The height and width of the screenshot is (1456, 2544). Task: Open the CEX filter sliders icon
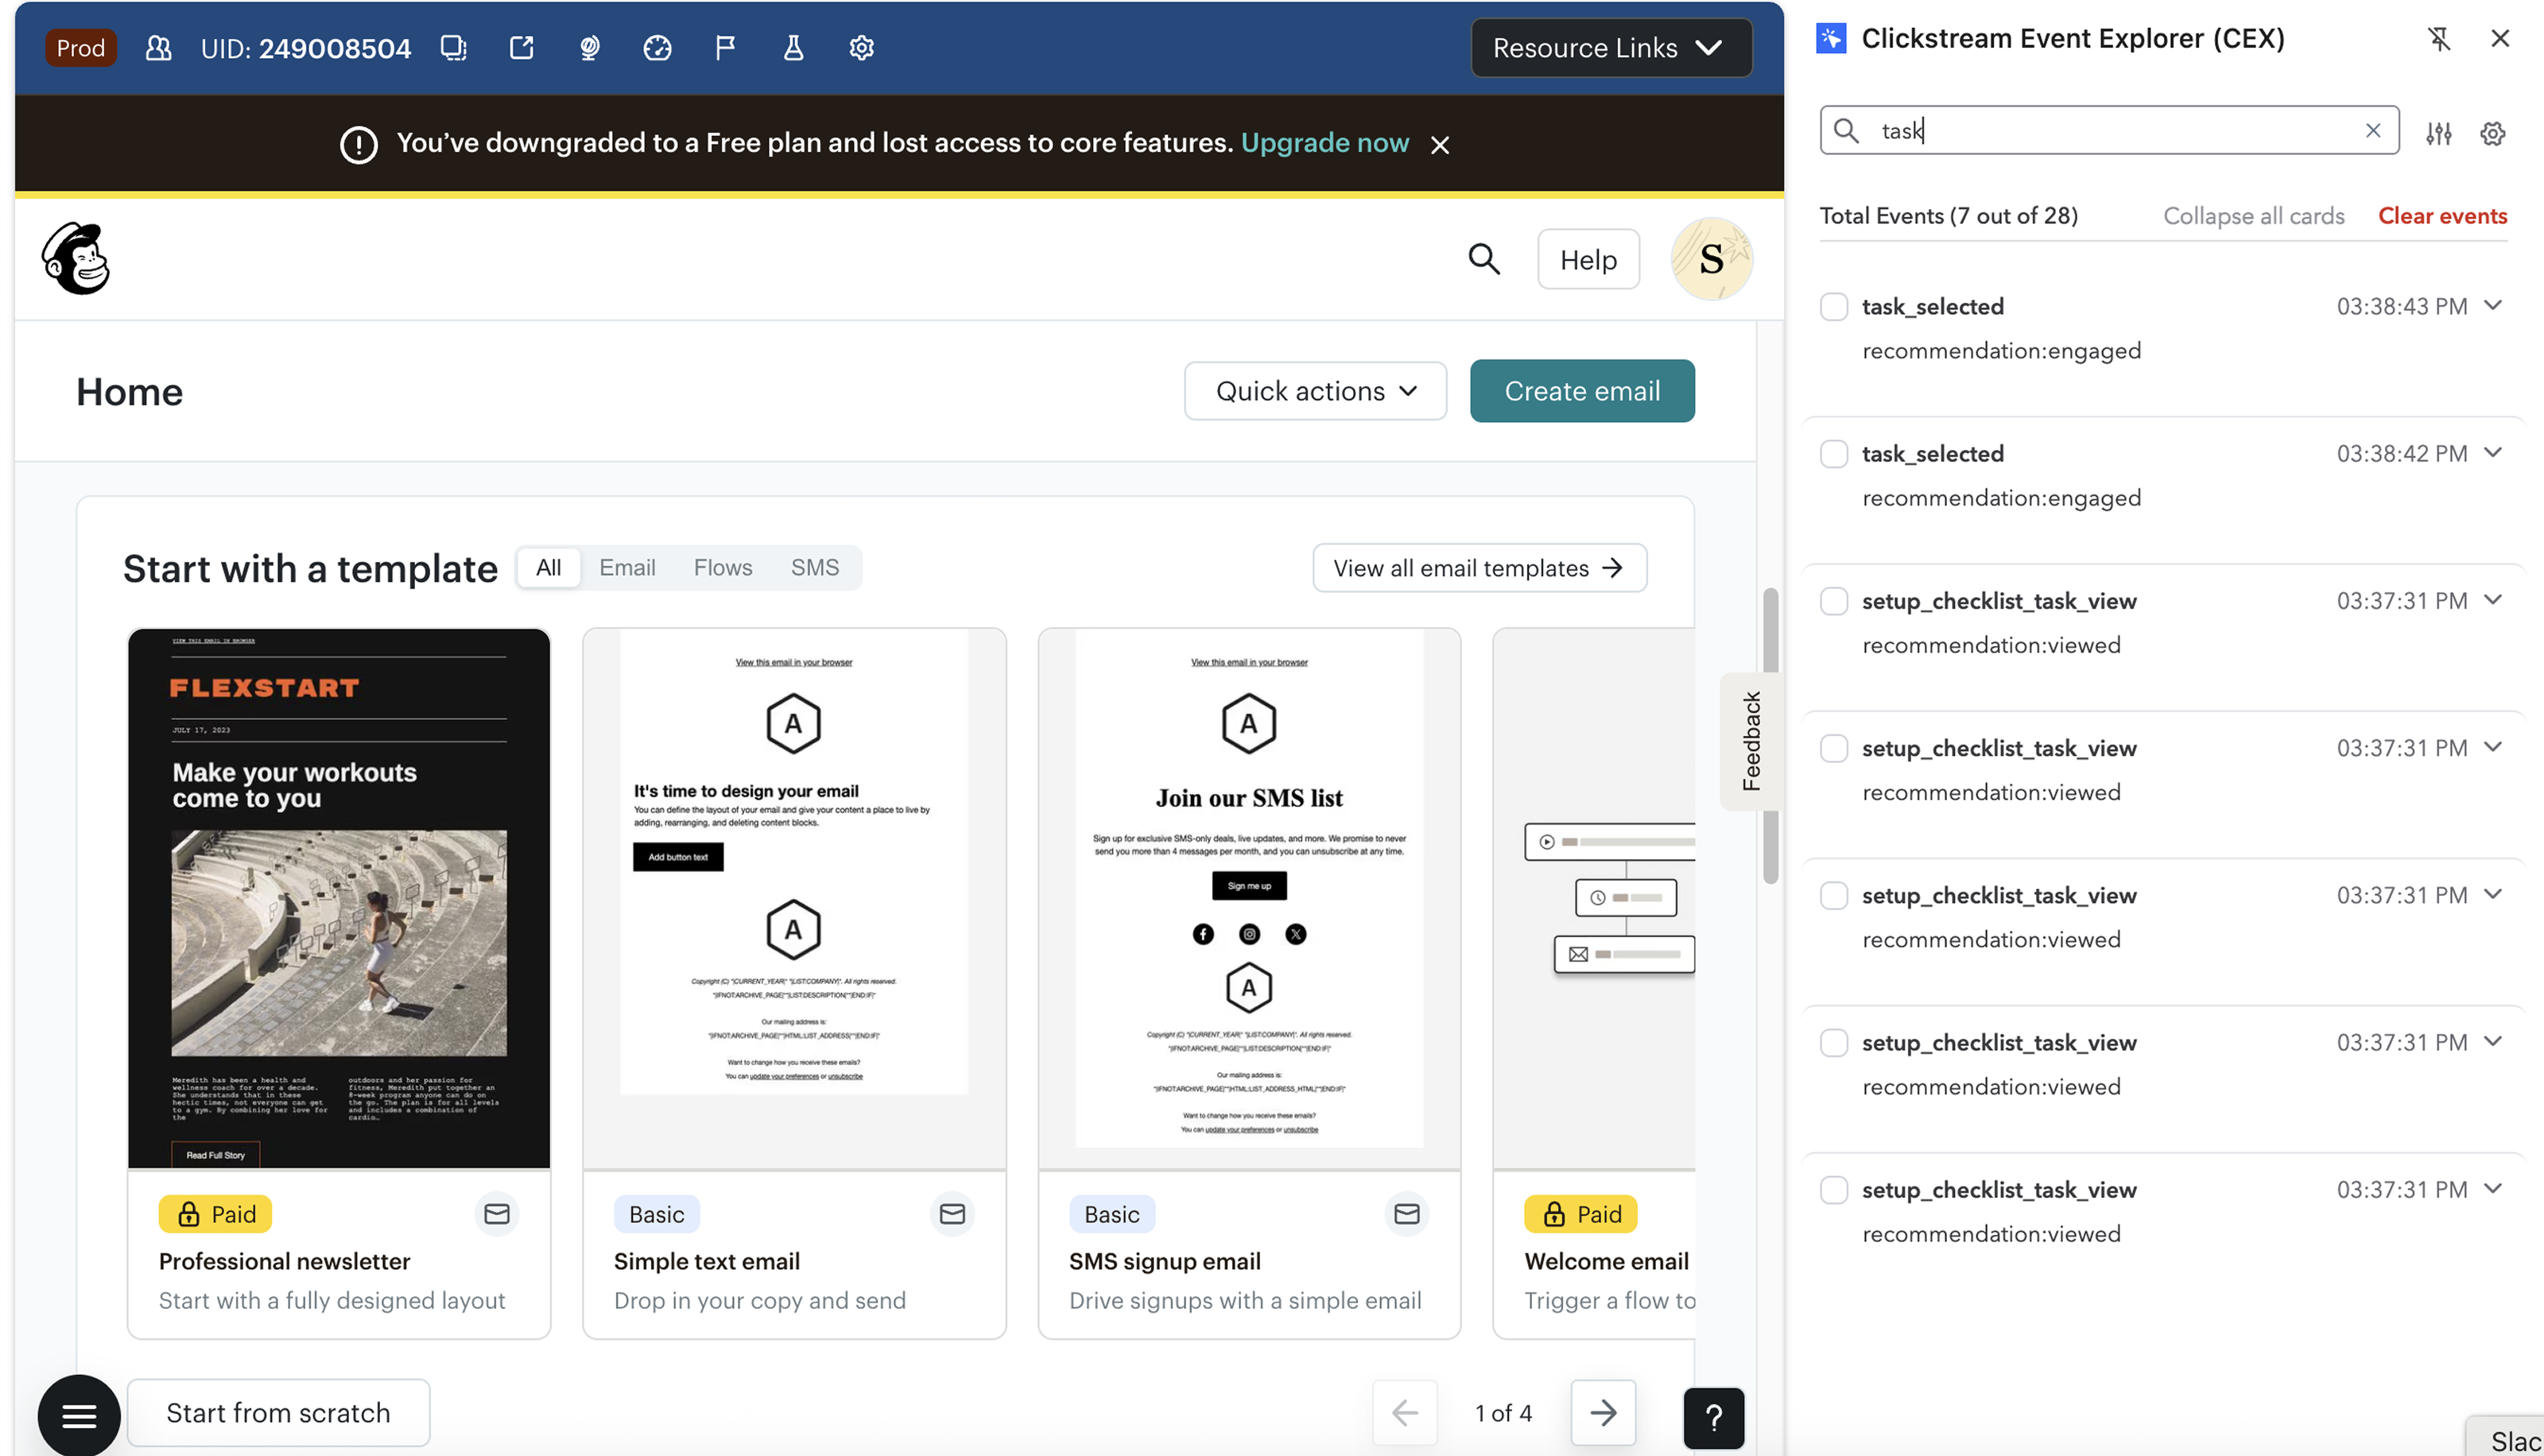tap(2439, 133)
